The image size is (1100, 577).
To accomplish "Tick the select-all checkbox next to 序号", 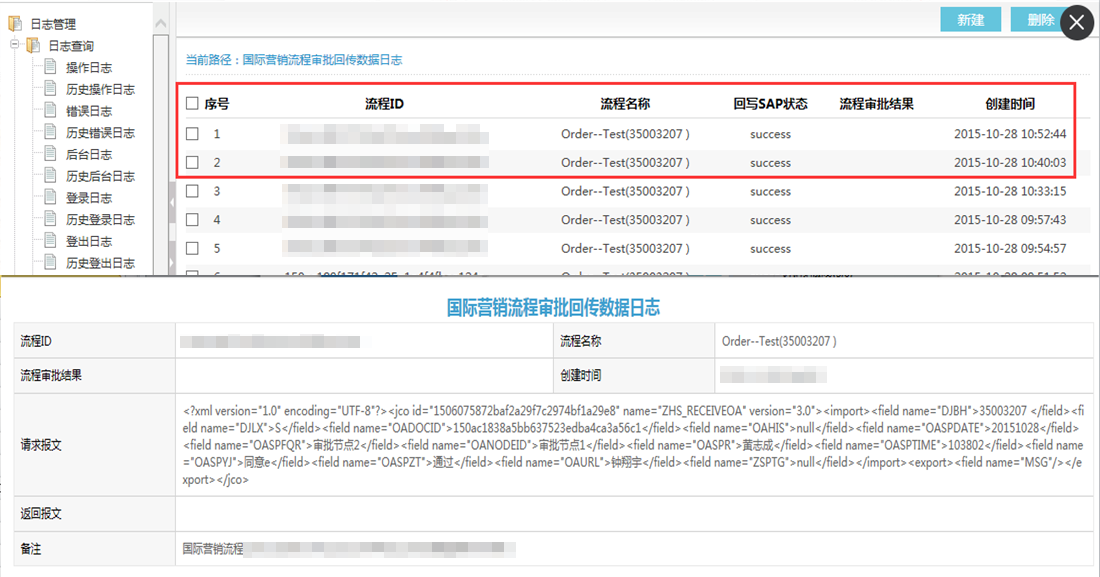I will click(192, 104).
